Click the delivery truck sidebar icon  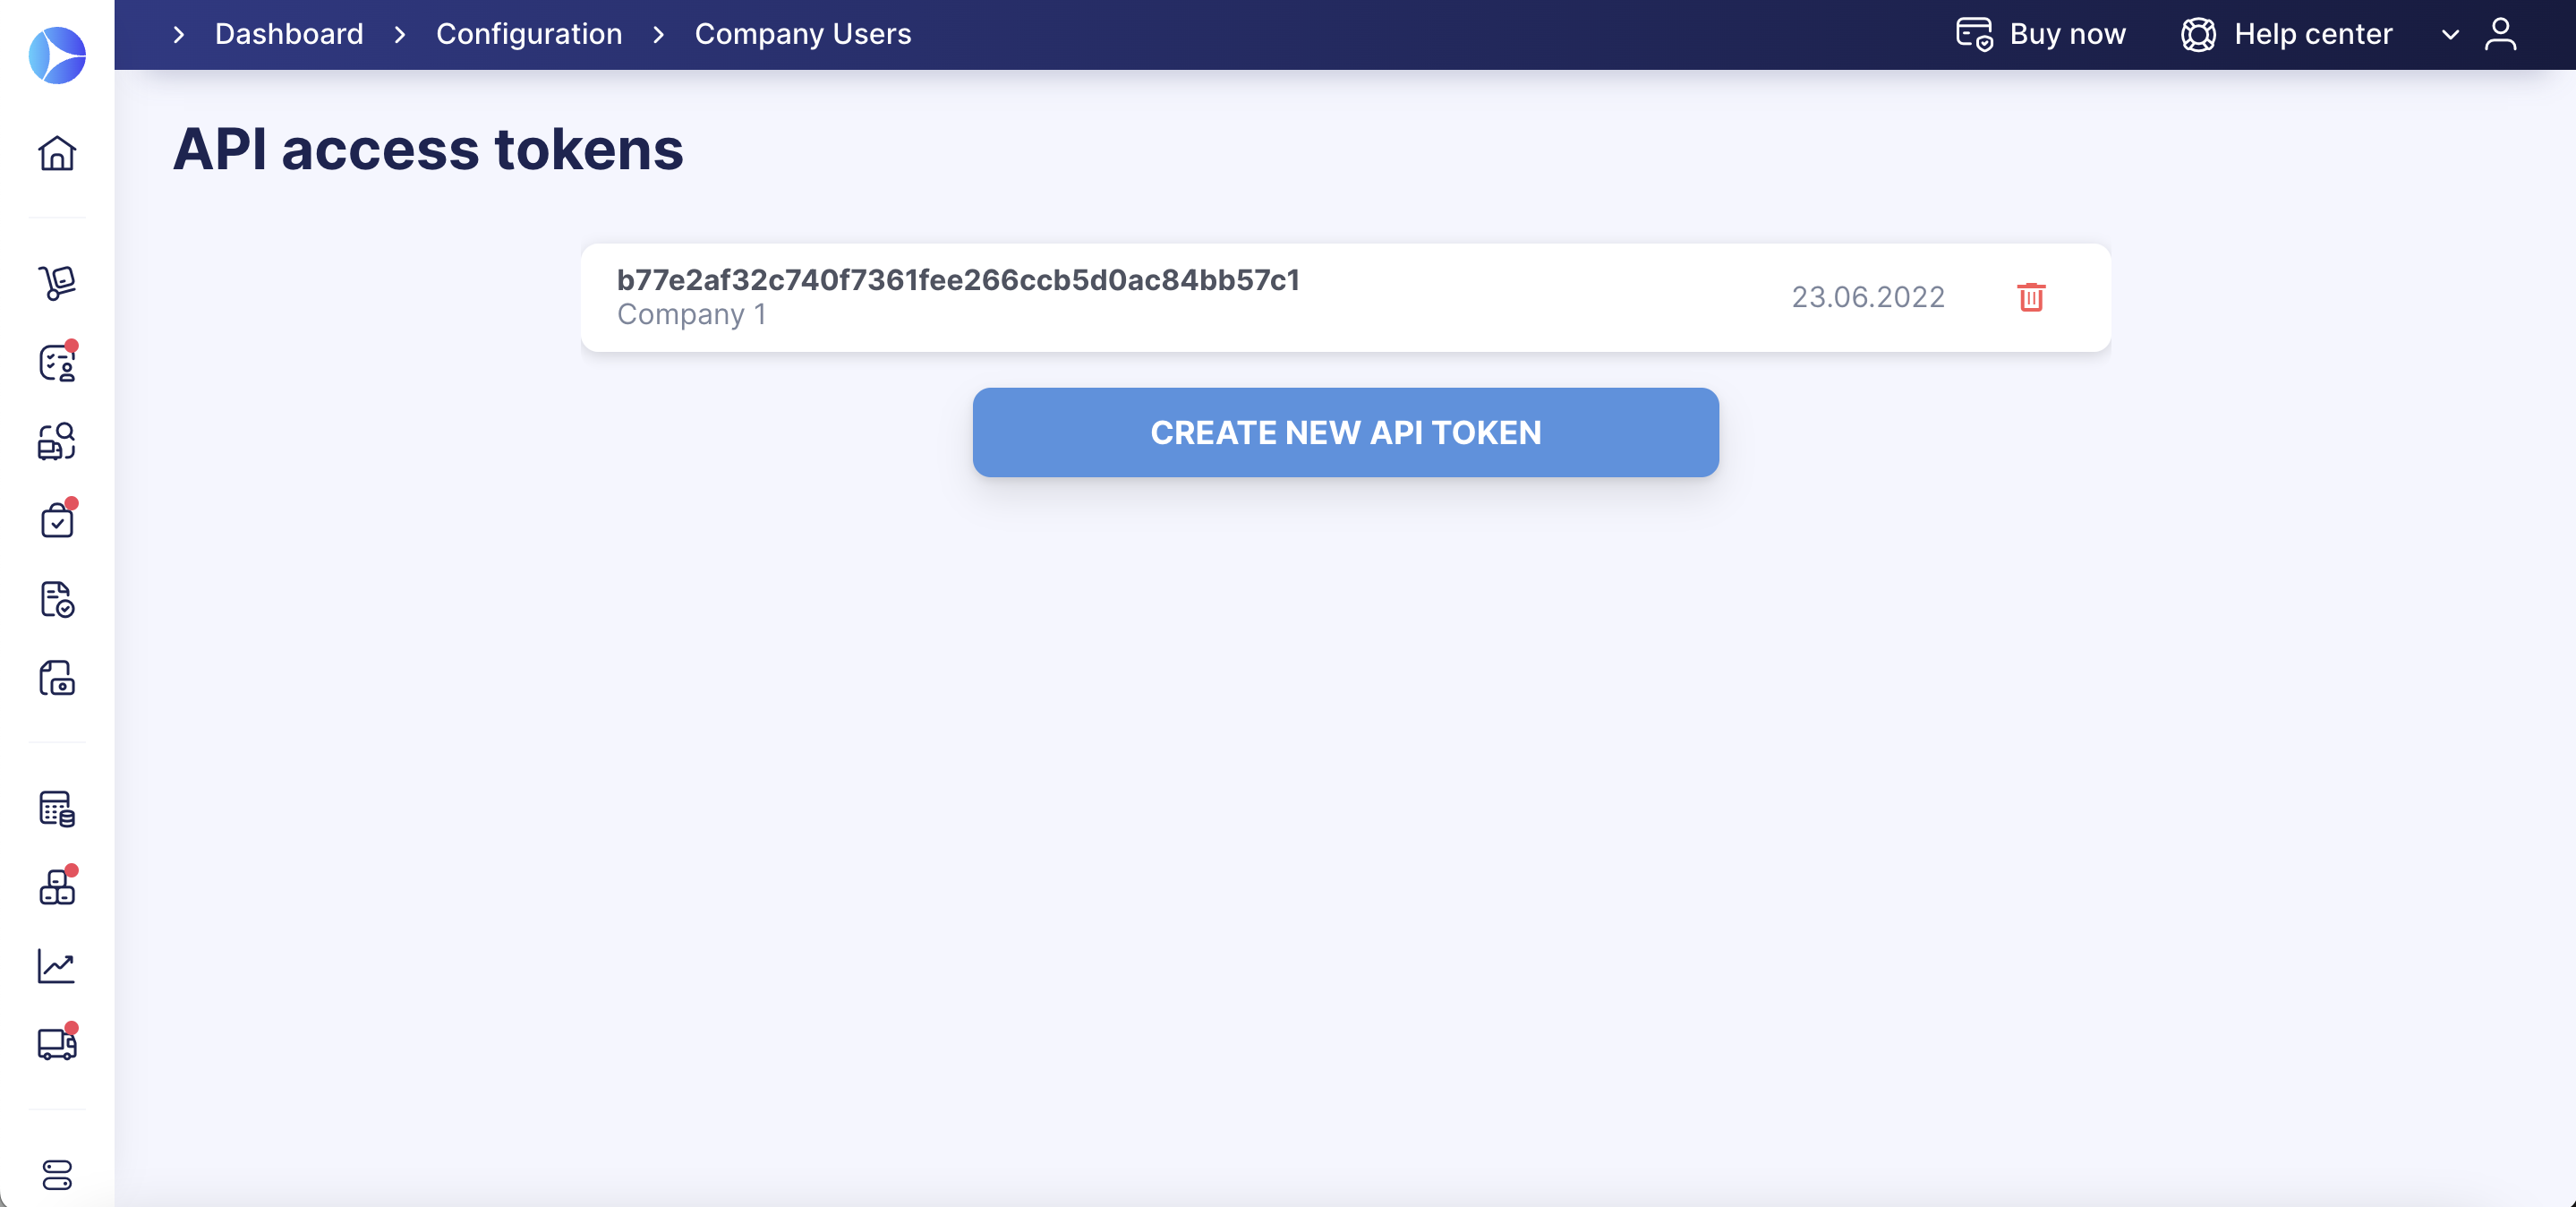pos(57,1044)
